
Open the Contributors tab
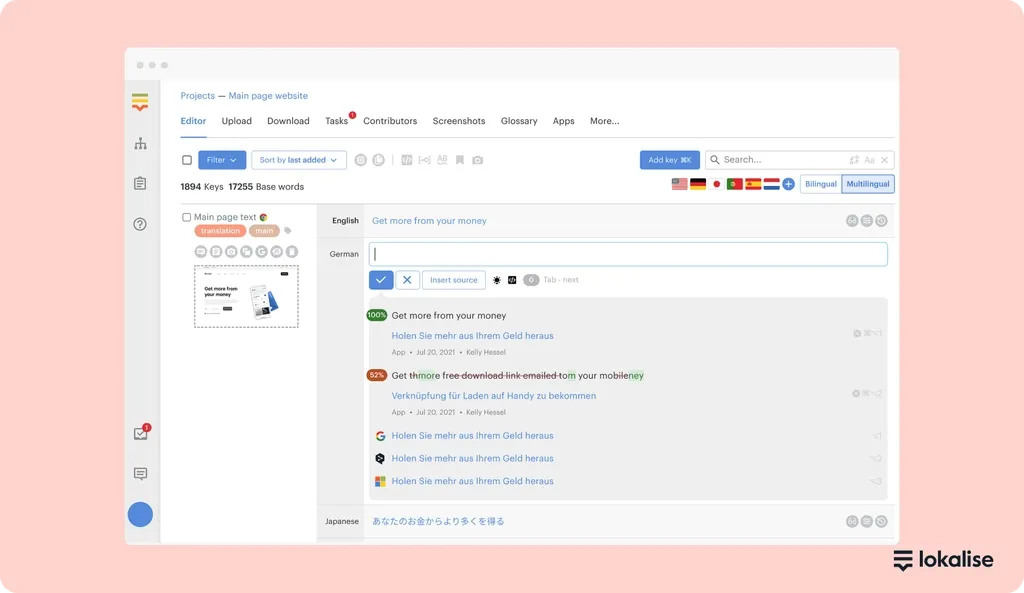click(x=390, y=121)
